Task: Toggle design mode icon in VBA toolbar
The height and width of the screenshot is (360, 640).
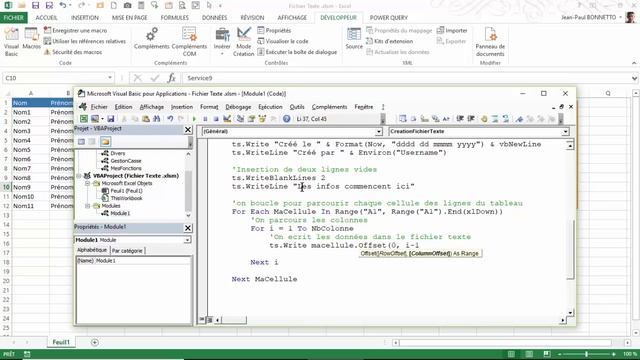Action: tap(227, 119)
